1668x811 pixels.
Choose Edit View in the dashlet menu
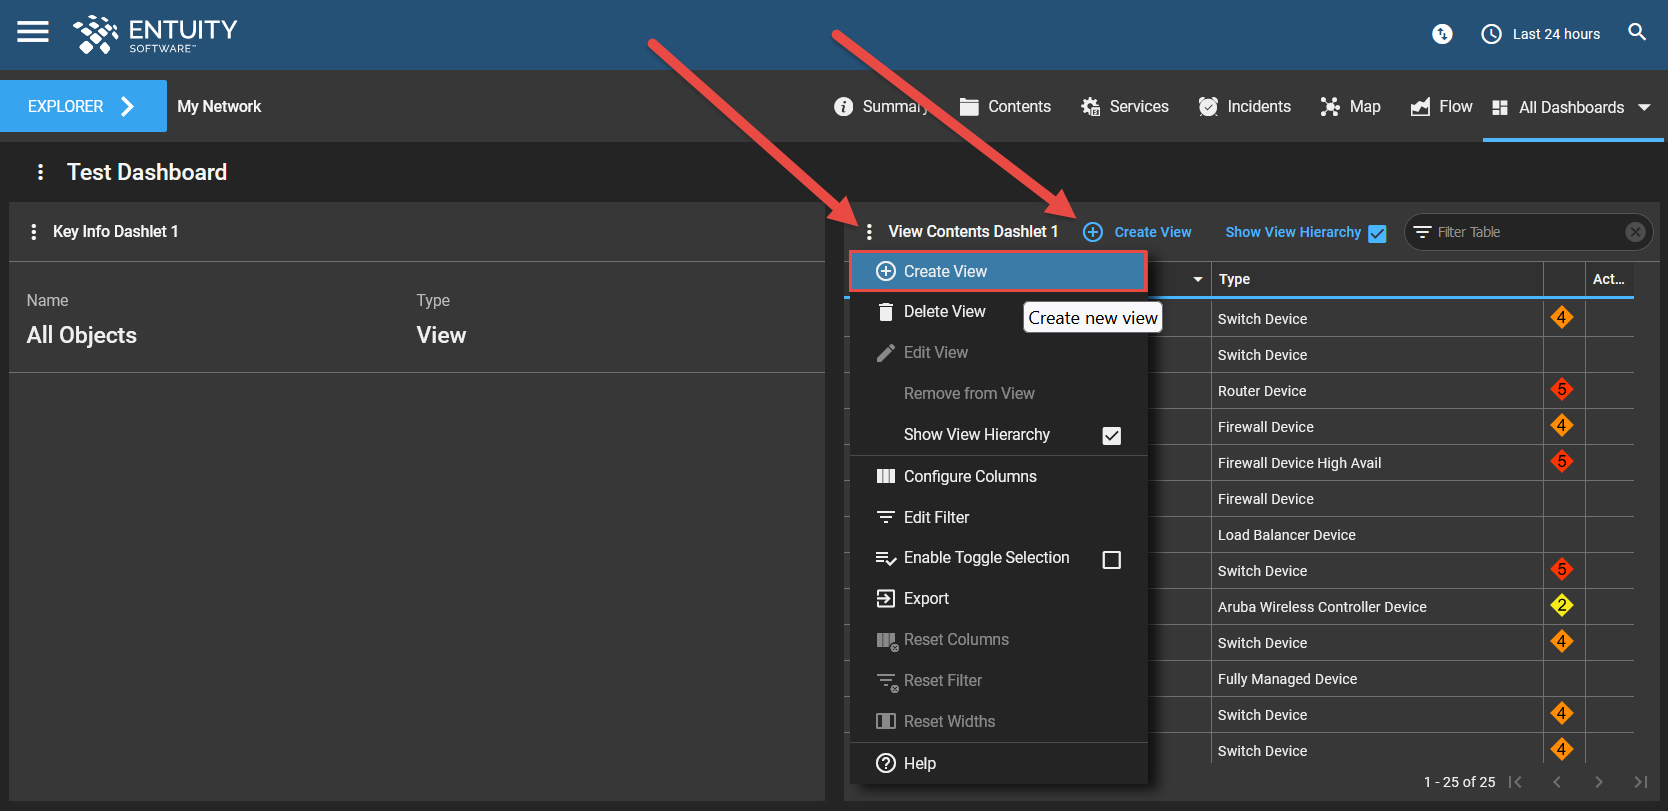coord(998,353)
